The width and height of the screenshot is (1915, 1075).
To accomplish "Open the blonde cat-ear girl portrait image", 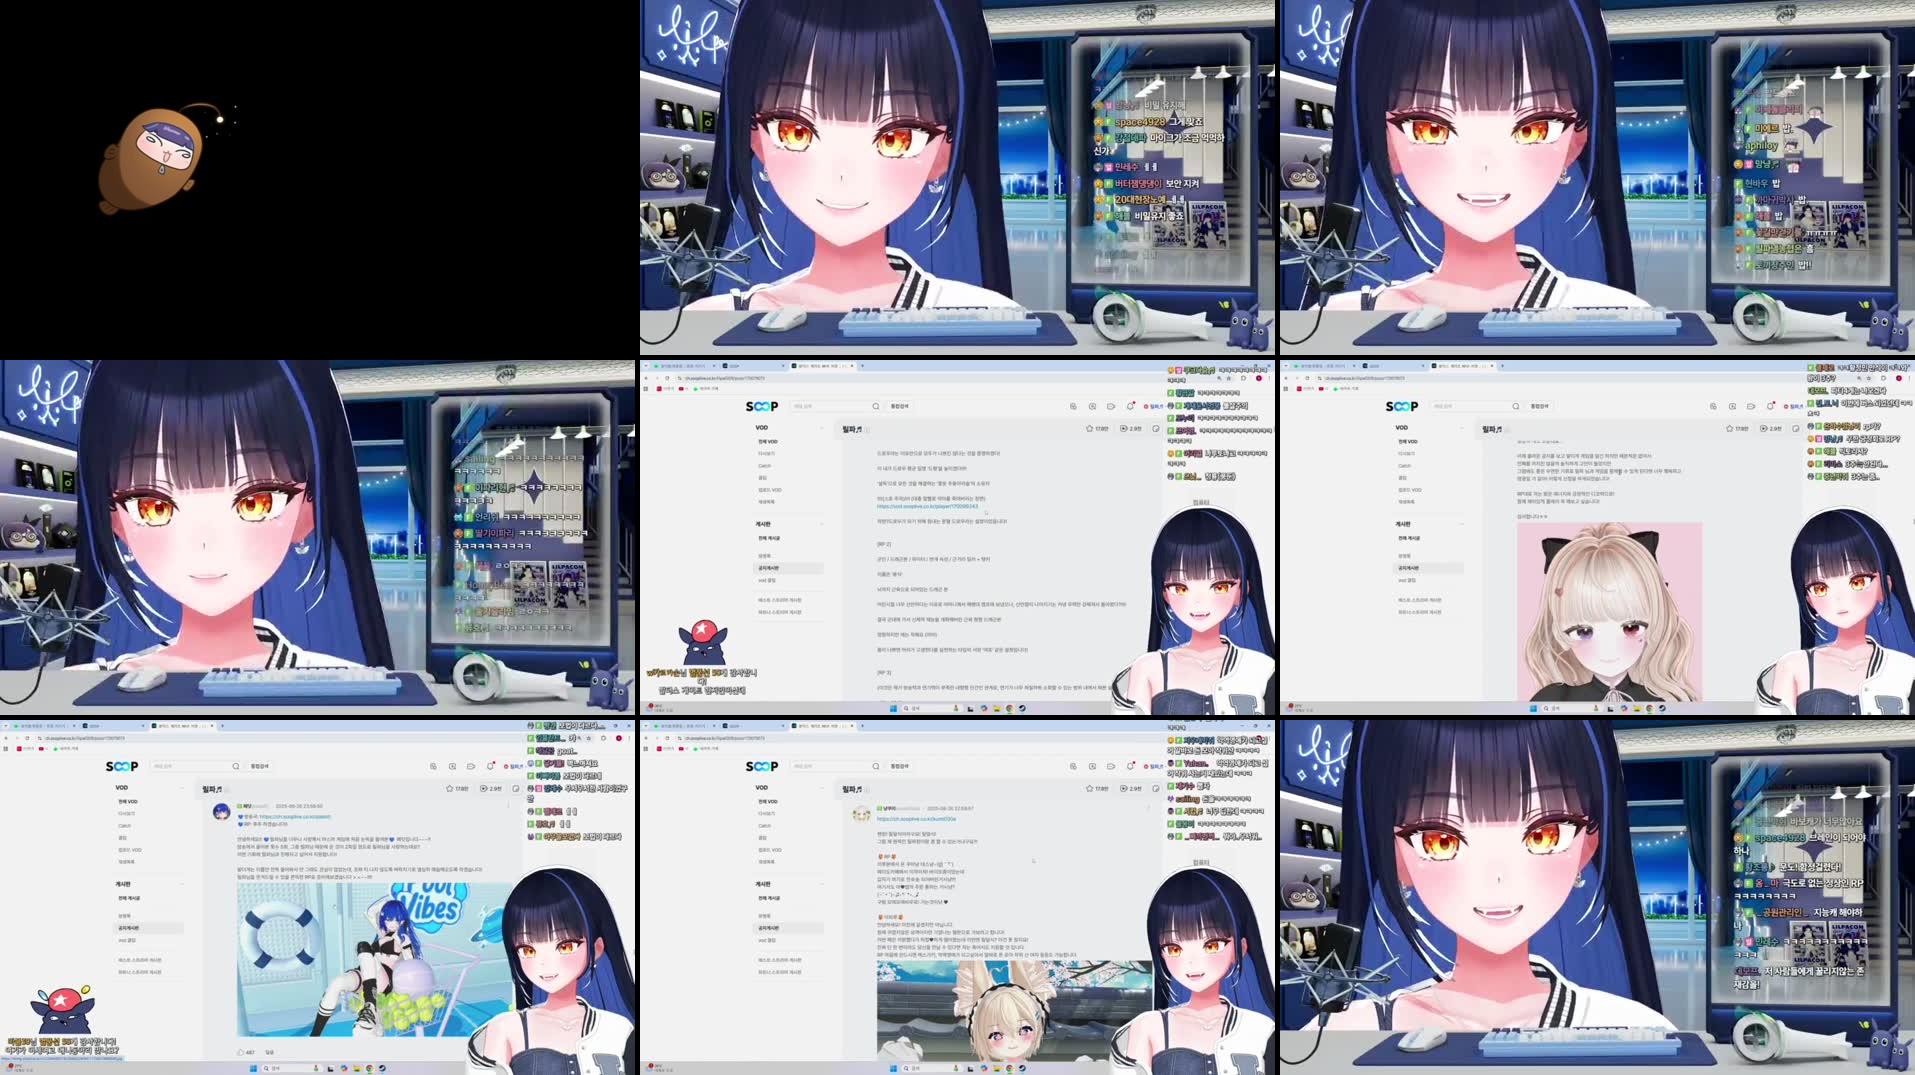I will [x=1609, y=611].
